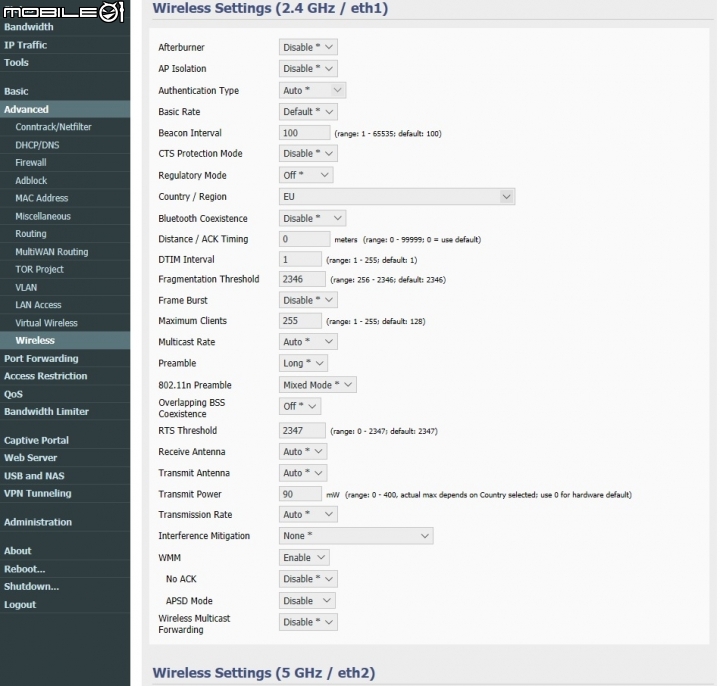Open the Afterburner dropdown
The image size is (720, 686).
click(307, 47)
